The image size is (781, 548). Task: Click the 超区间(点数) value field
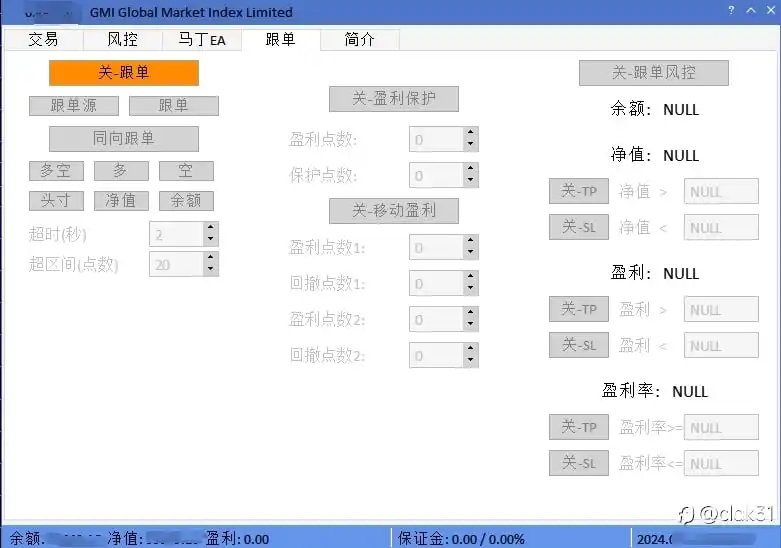[176, 264]
